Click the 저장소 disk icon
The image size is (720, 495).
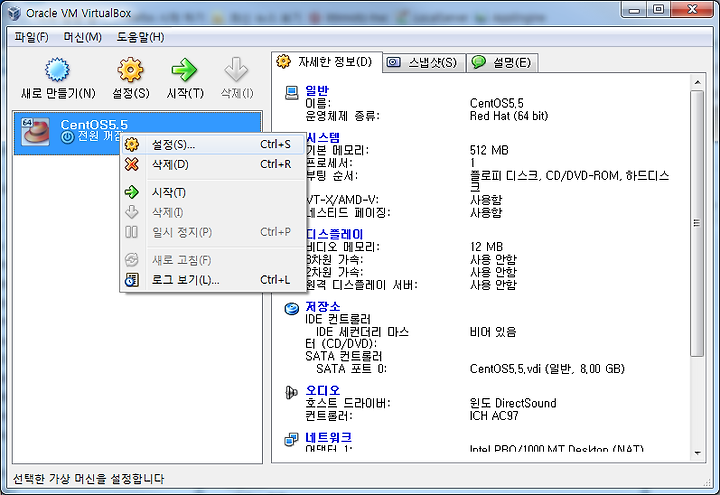click(x=292, y=309)
